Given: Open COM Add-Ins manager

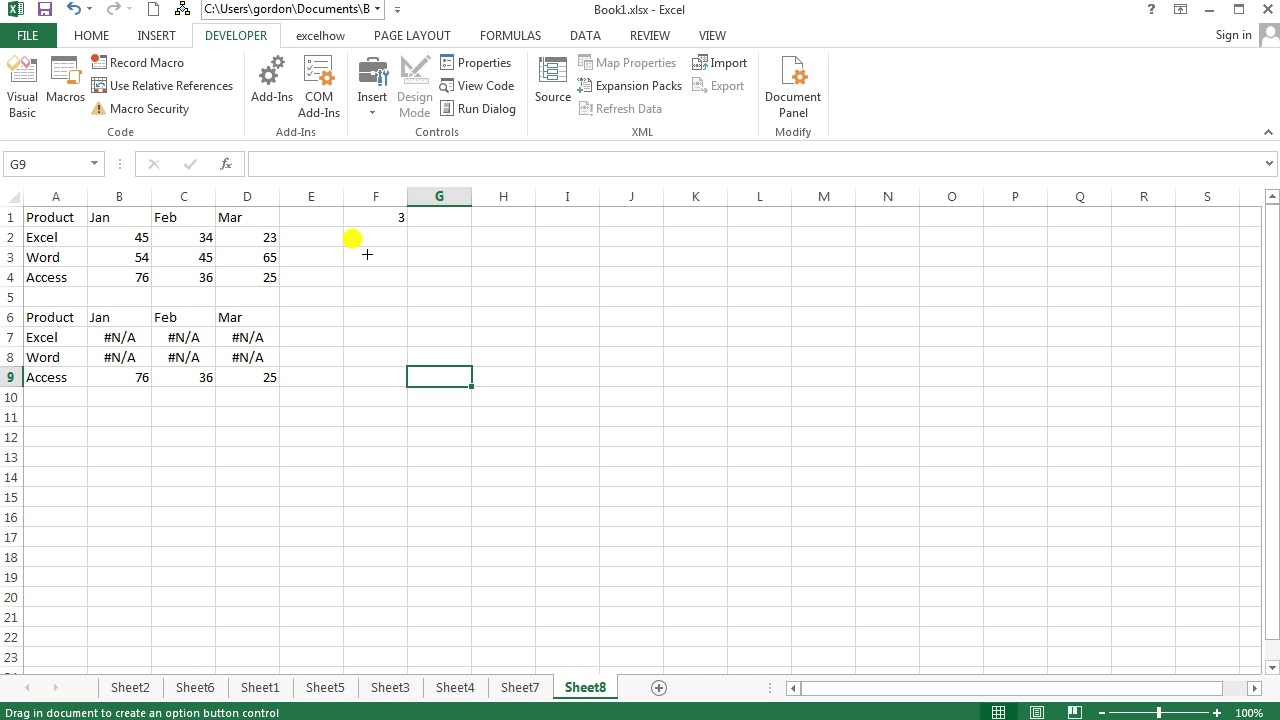Looking at the screenshot, I should coord(319,86).
